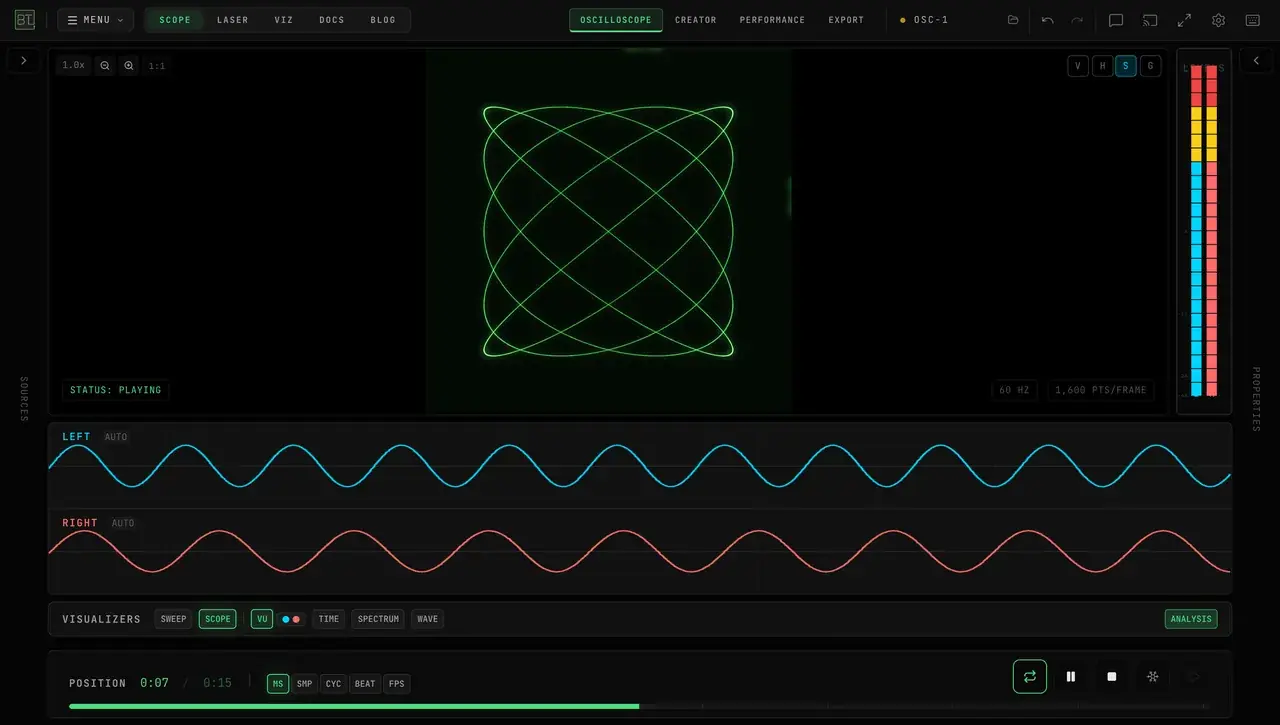This screenshot has height=725, width=1280.
Task: Stop playback
Action: (1112, 676)
